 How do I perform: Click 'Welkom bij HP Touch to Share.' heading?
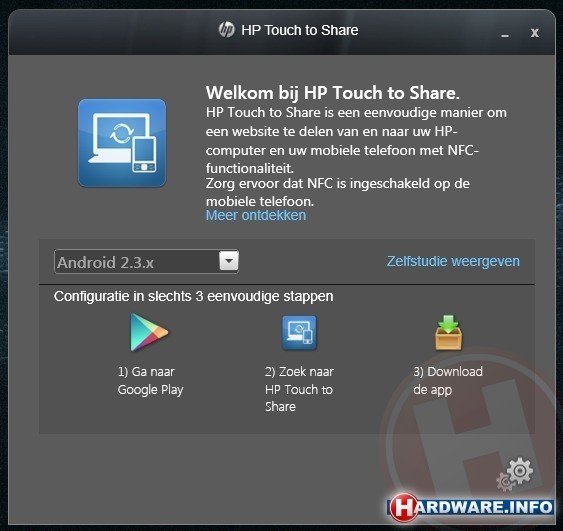pyautogui.click(x=332, y=93)
